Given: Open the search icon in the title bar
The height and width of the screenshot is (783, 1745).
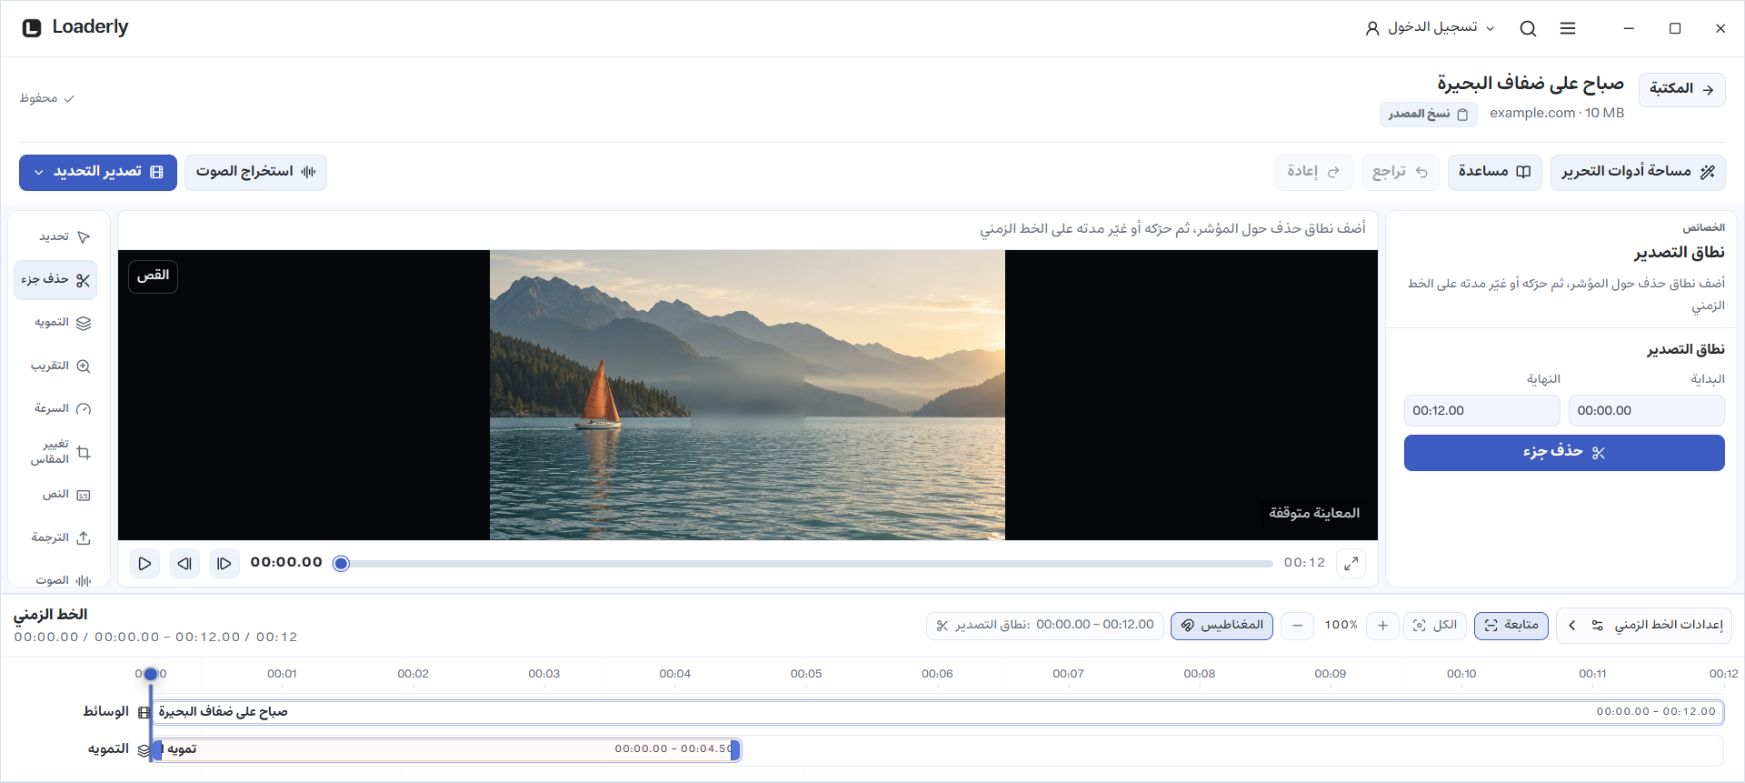Looking at the screenshot, I should (1528, 29).
